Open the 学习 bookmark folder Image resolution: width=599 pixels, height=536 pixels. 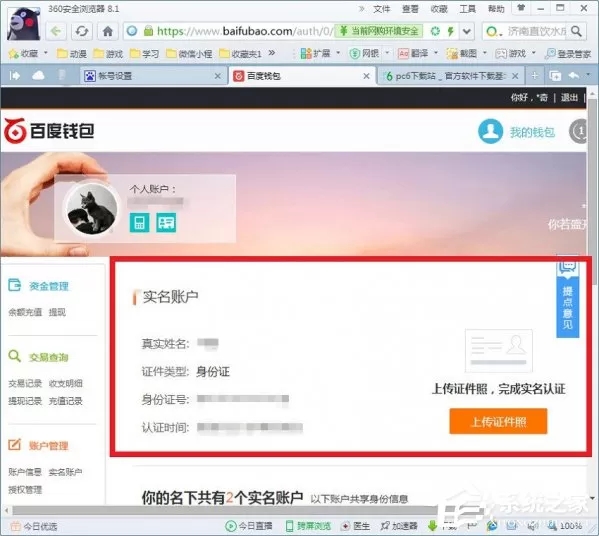(144, 54)
